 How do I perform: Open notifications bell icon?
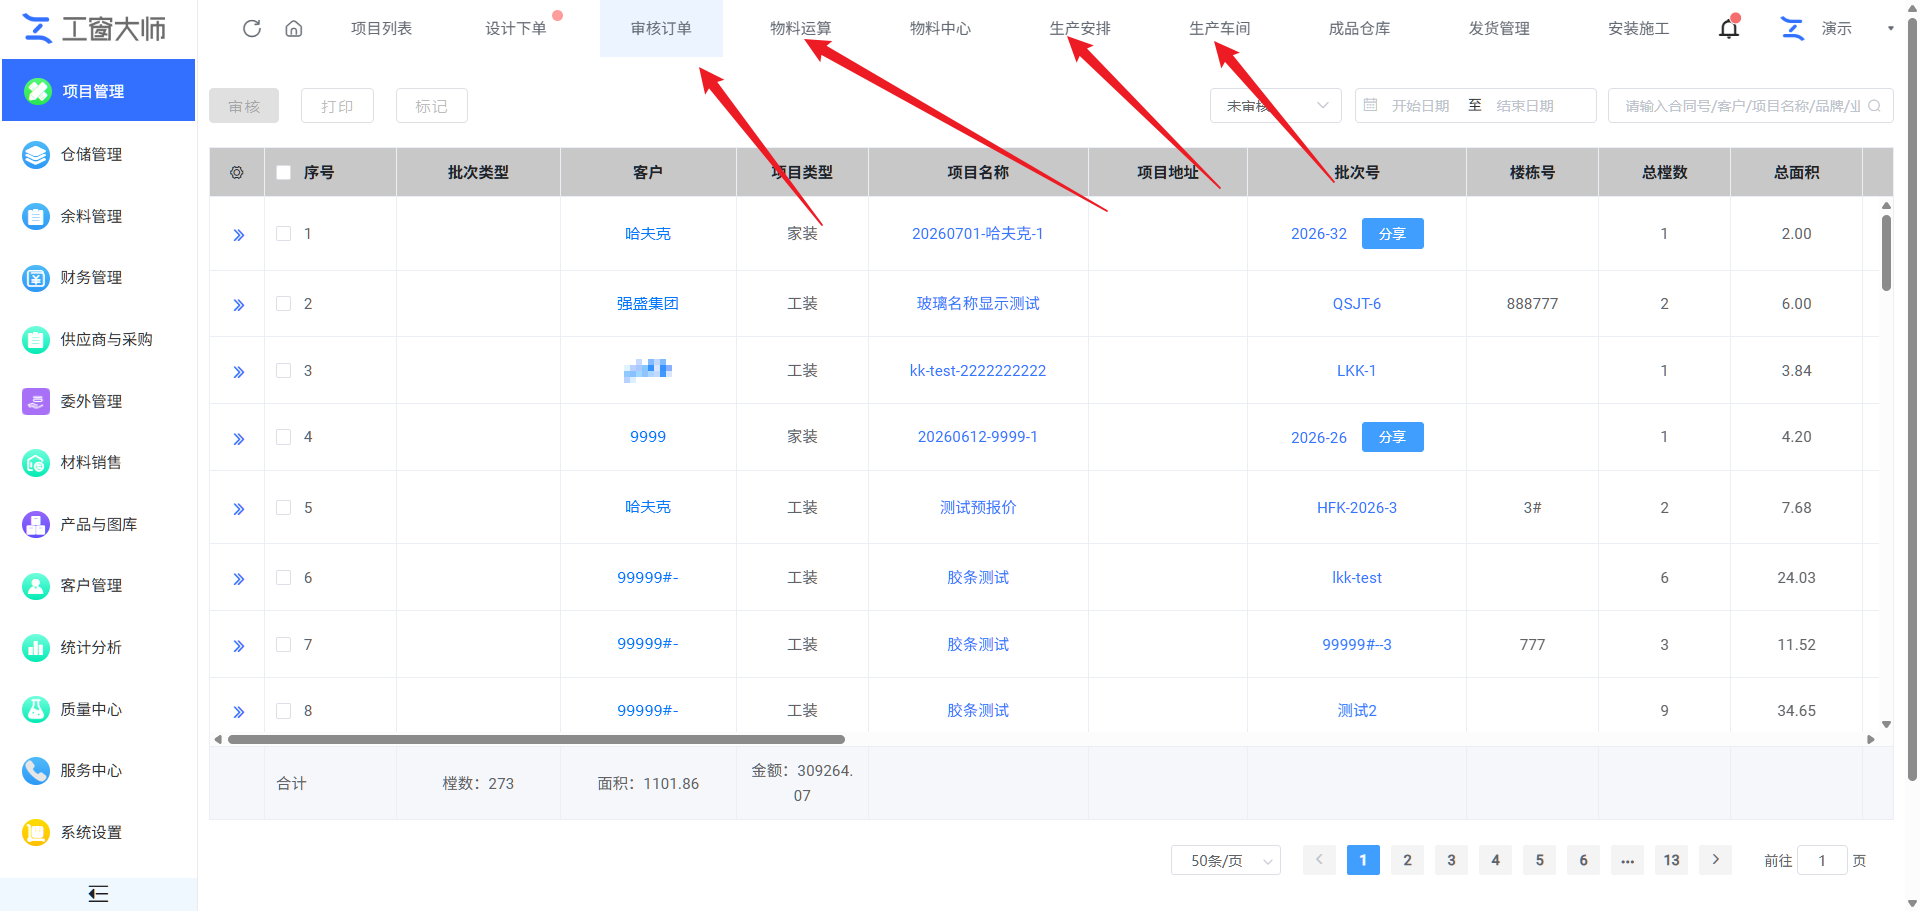pyautogui.click(x=1729, y=28)
